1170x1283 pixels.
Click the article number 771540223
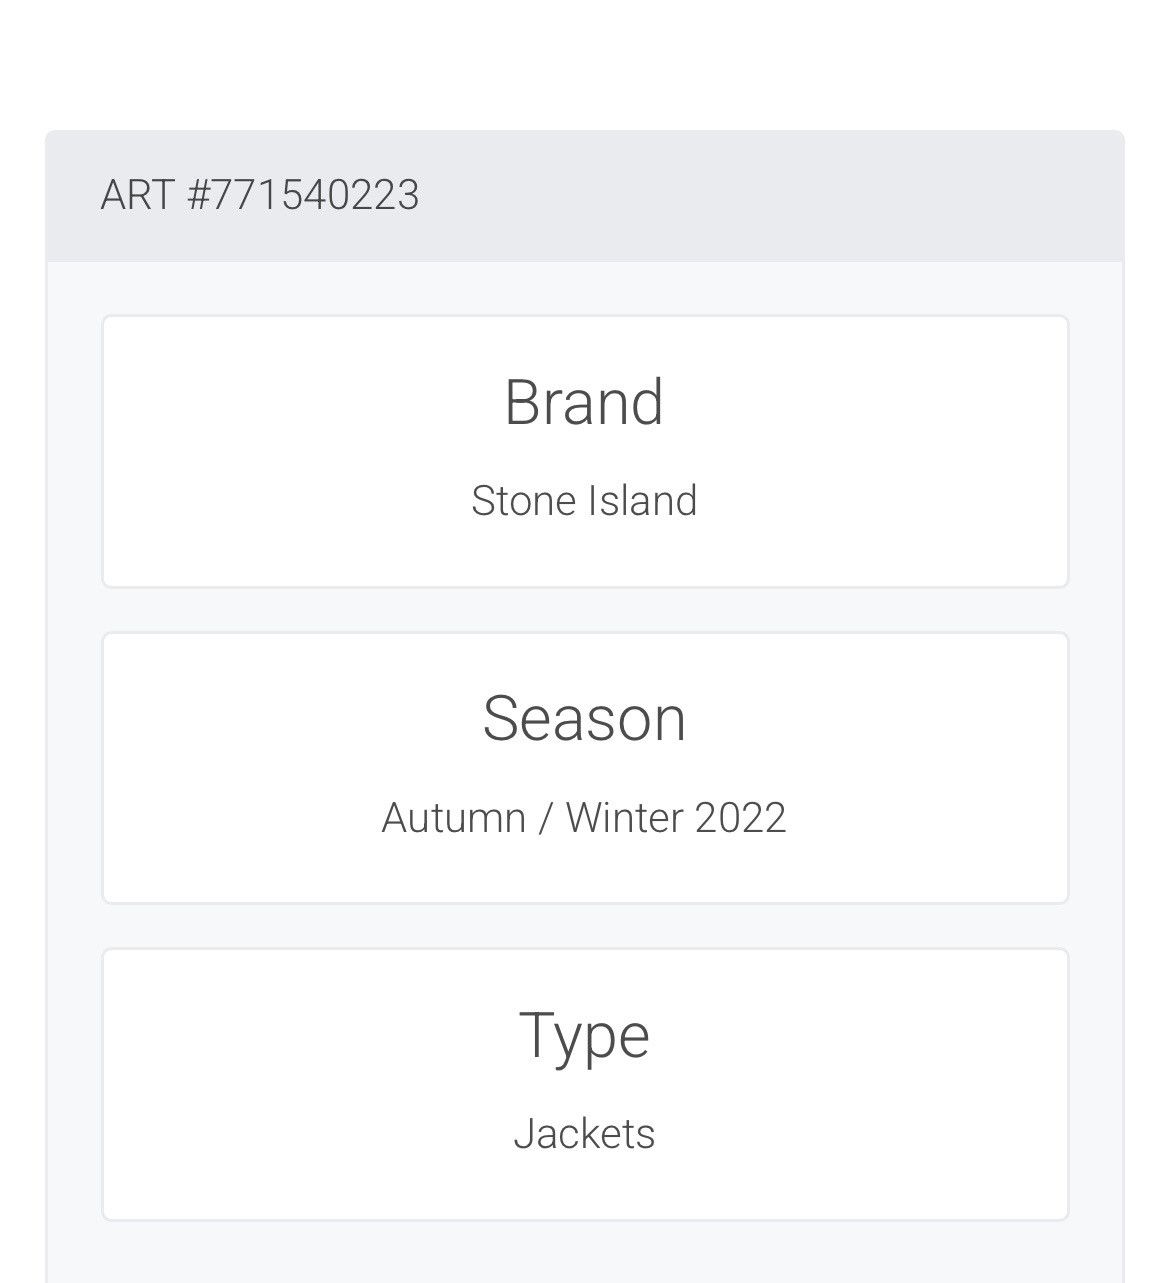point(315,194)
